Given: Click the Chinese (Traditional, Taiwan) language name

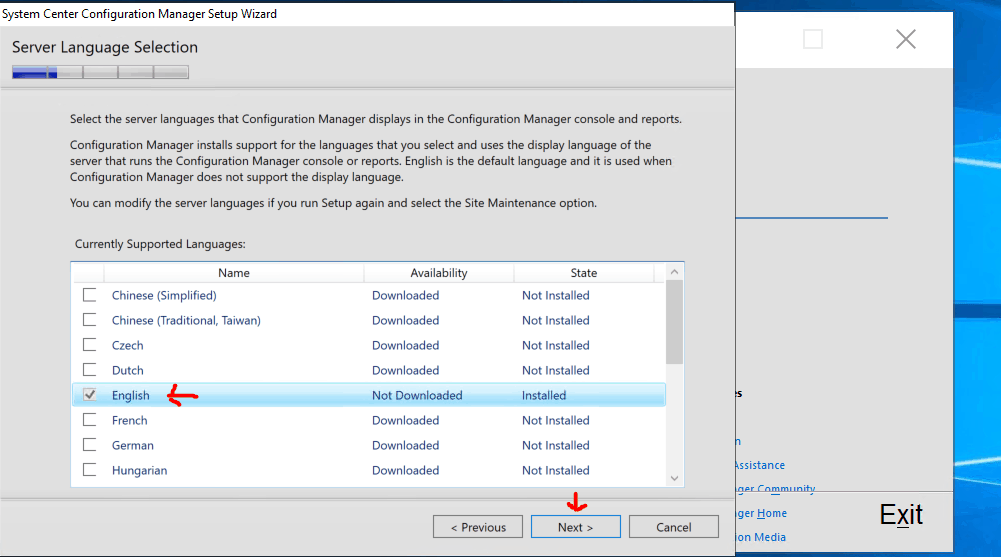Looking at the screenshot, I should 186,320.
